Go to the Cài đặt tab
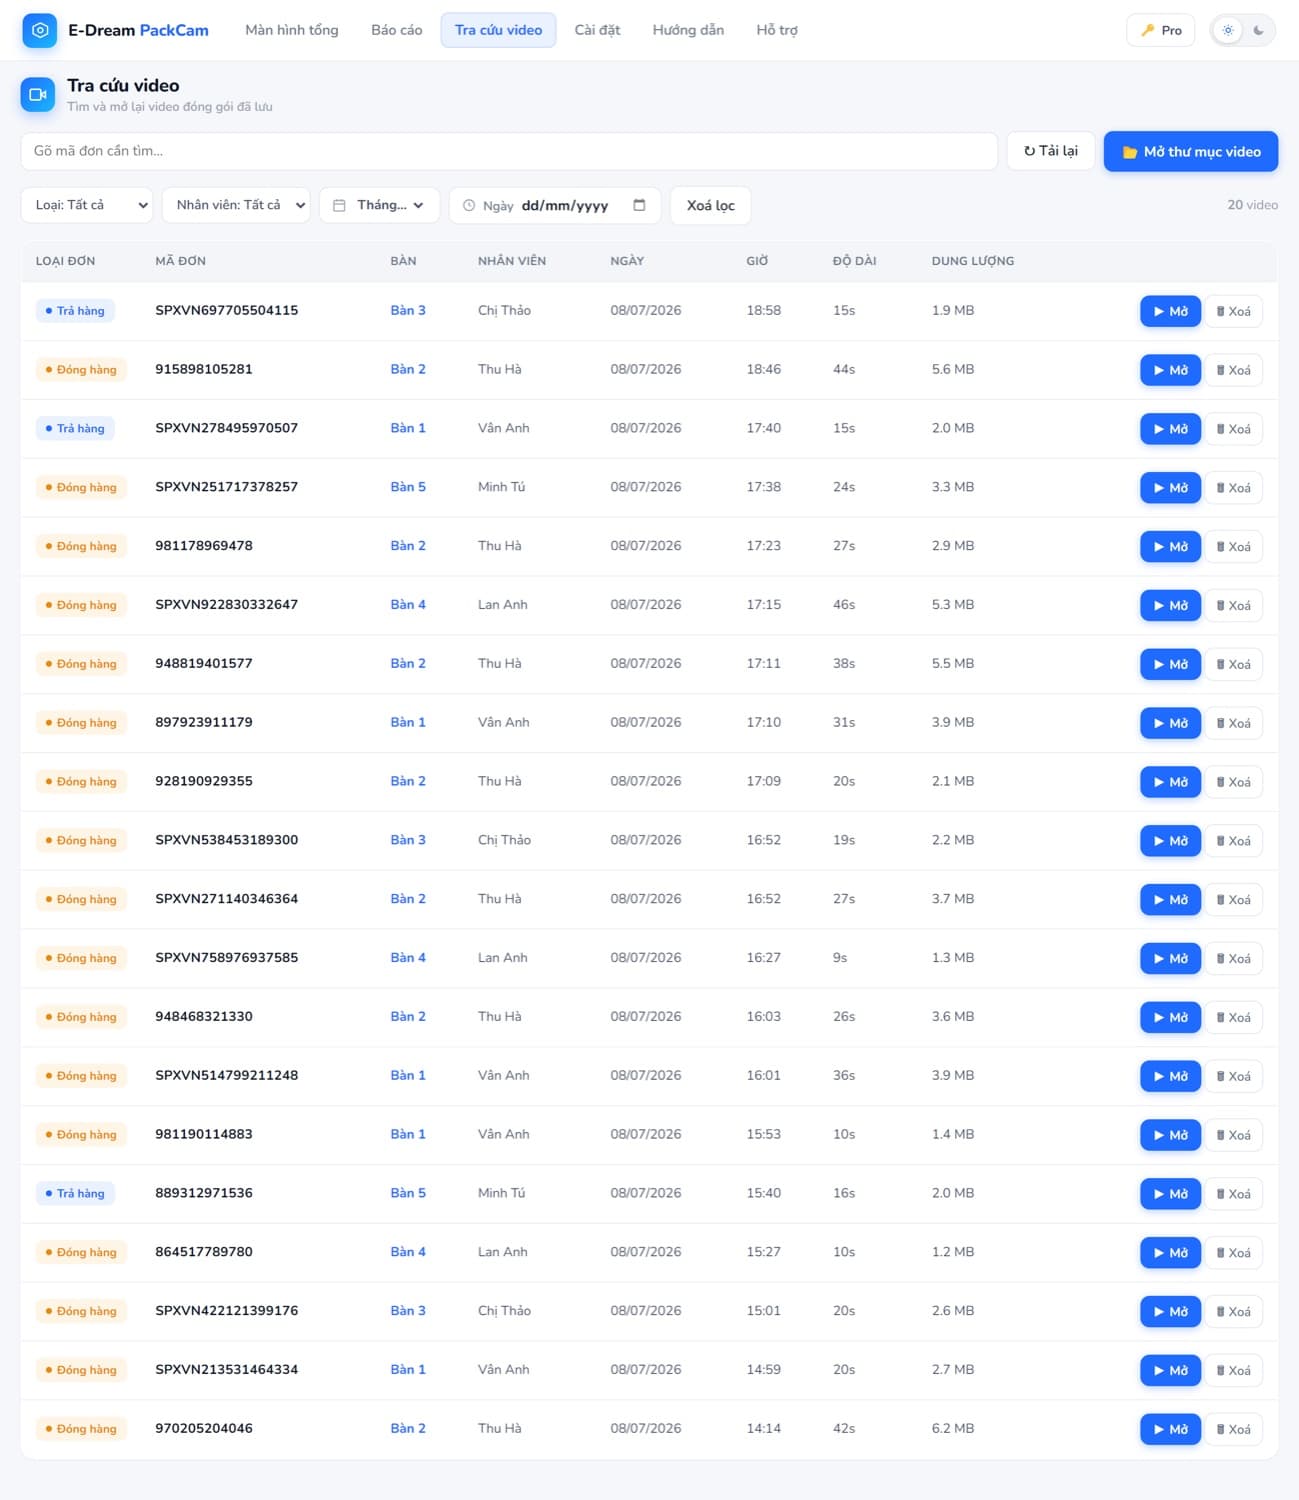 click(597, 30)
